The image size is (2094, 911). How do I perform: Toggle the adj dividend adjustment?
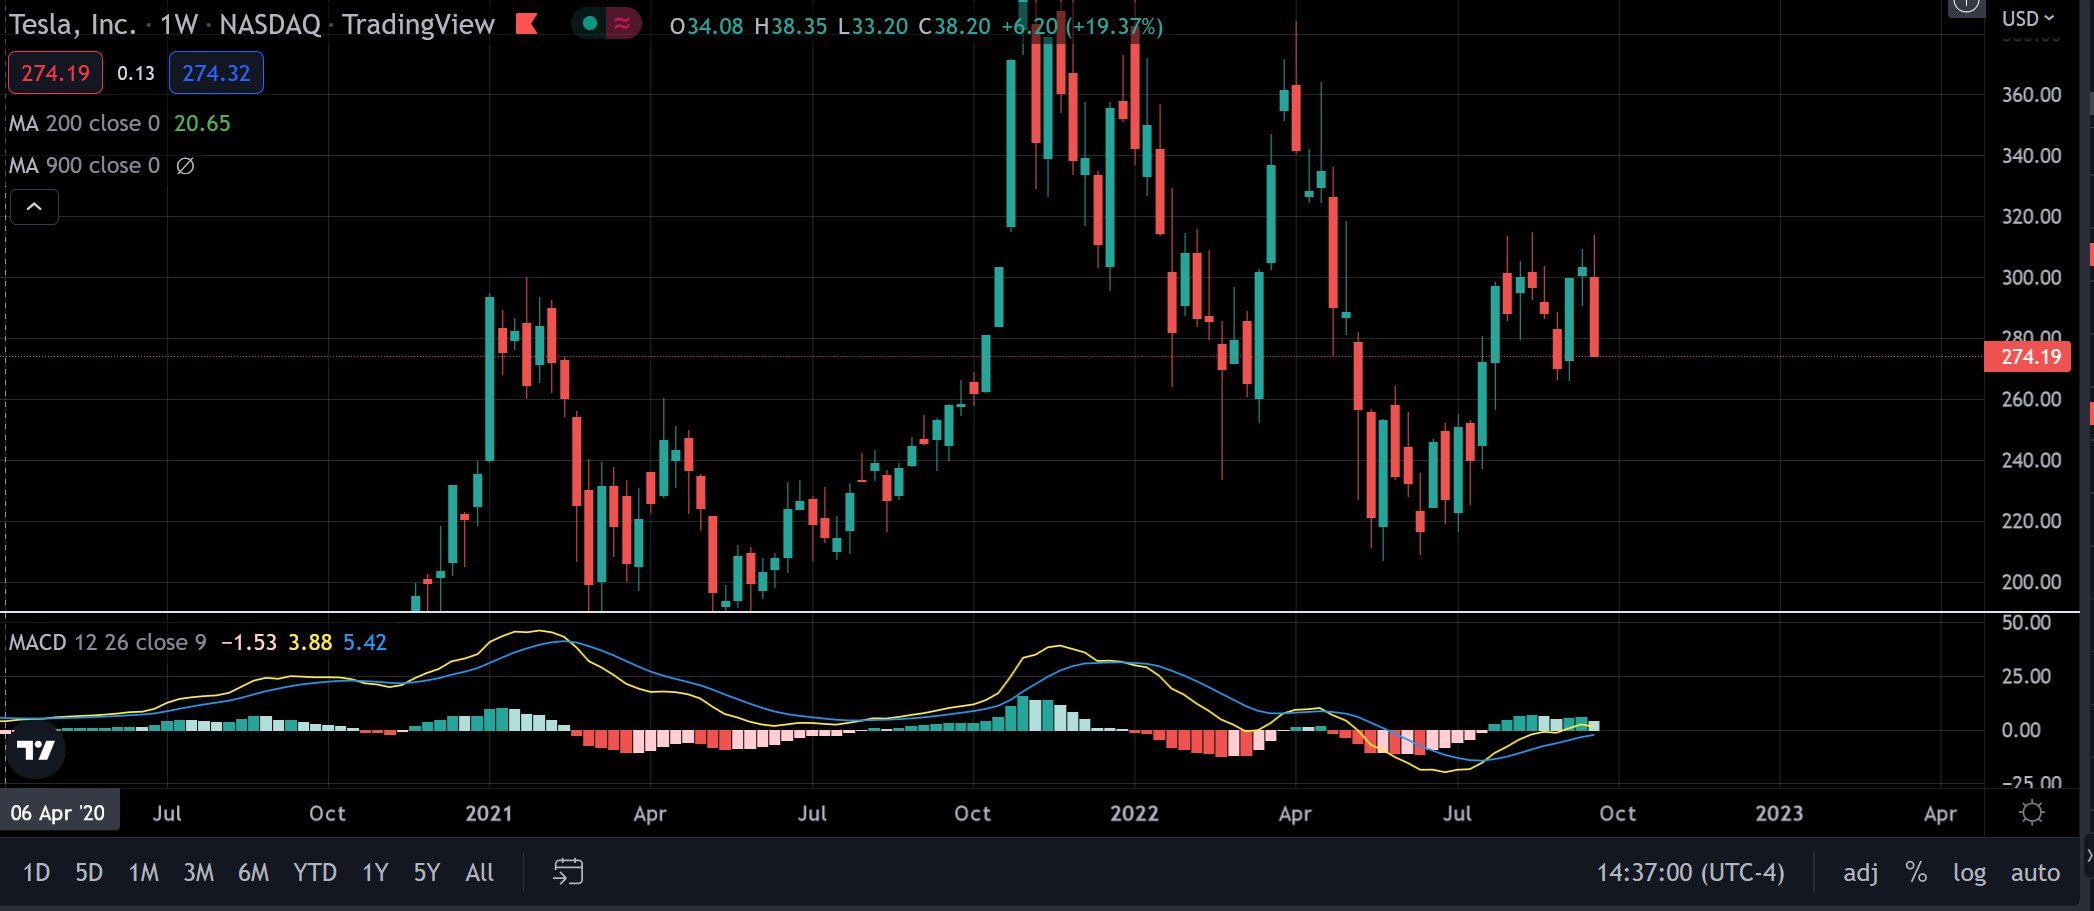(x=1860, y=872)
